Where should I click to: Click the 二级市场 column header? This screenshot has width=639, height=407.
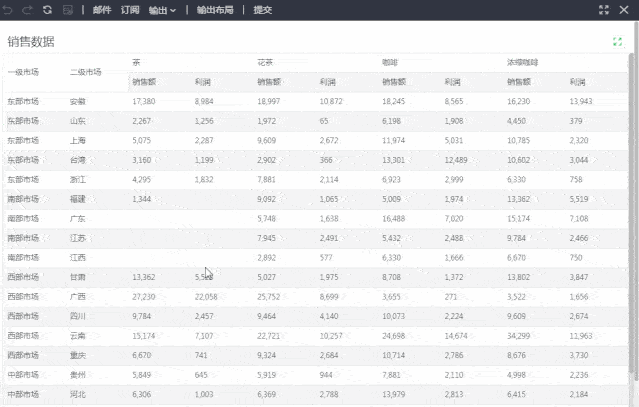(x=86, y=72)
